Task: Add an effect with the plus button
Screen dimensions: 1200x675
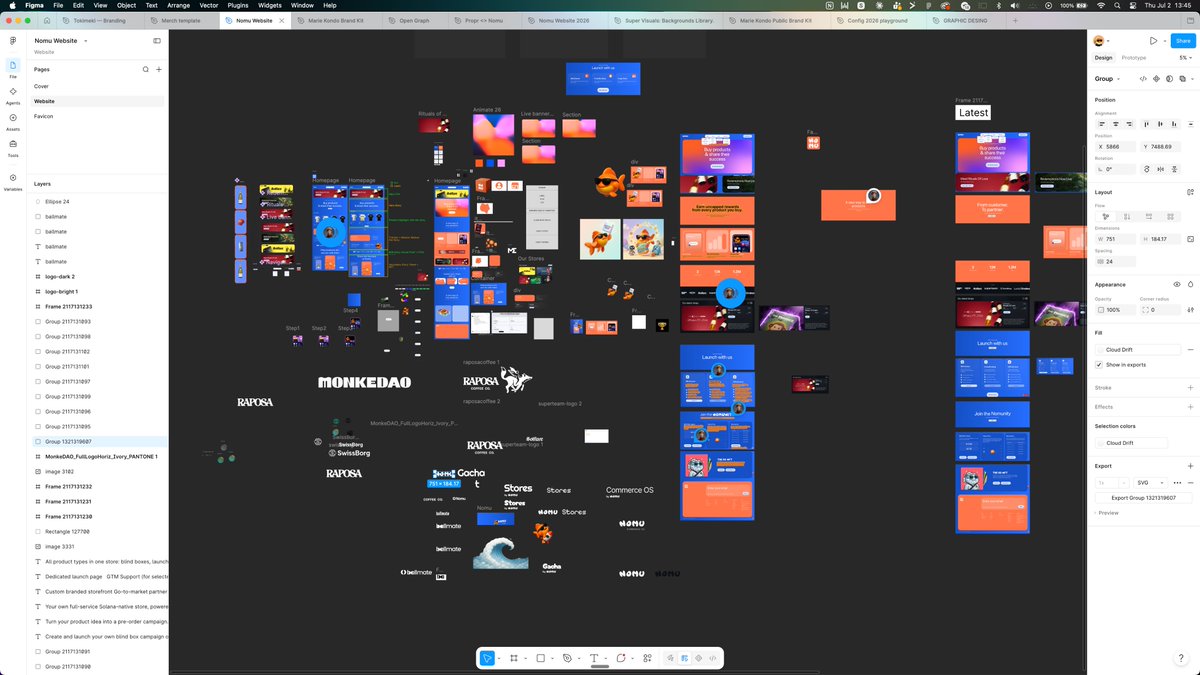Action: pos(1190,407)
